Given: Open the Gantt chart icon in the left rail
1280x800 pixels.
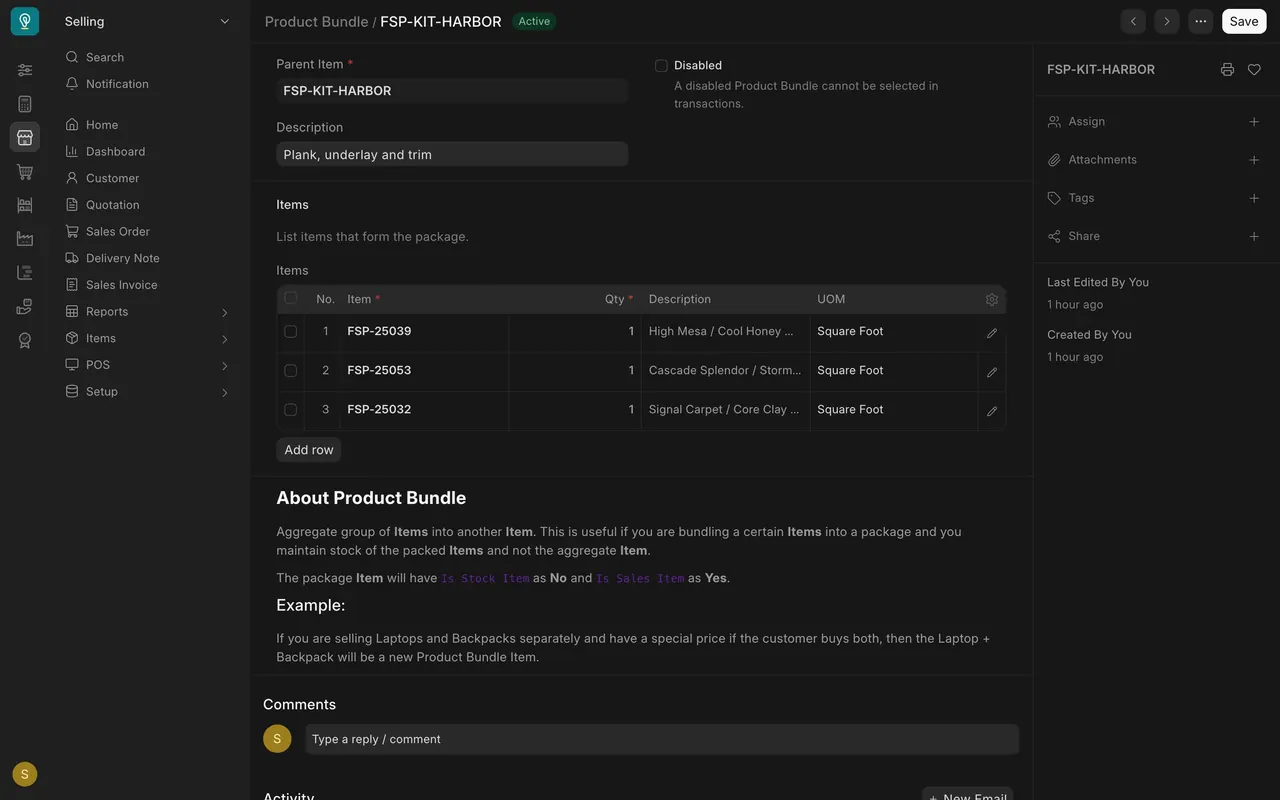Looking at the screenshot, I should coord(25,273).
